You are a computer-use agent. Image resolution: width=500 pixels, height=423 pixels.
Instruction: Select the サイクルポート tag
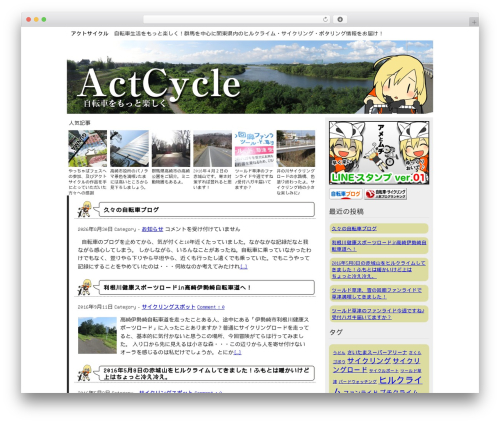[x=384, y=371]
